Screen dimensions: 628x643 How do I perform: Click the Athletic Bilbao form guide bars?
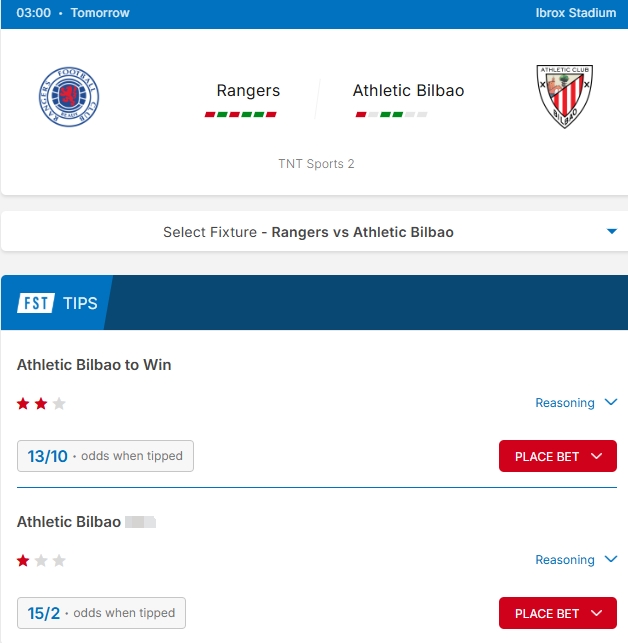pyautogui.click(x=391, y=115)
